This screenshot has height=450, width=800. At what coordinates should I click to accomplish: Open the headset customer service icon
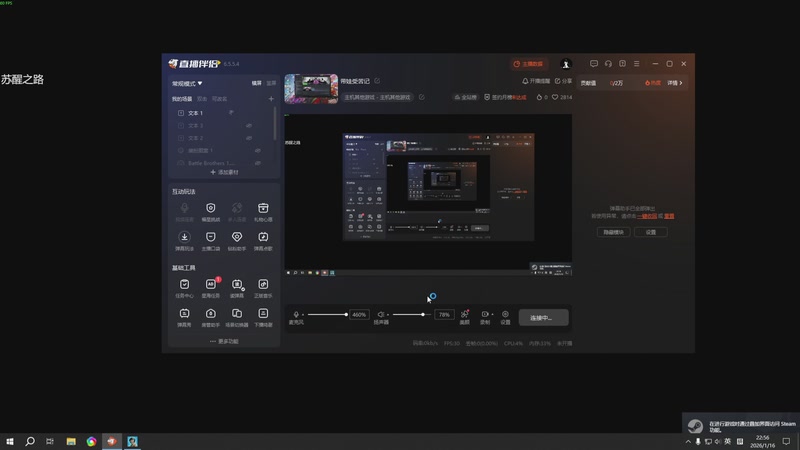click(608, 64)
